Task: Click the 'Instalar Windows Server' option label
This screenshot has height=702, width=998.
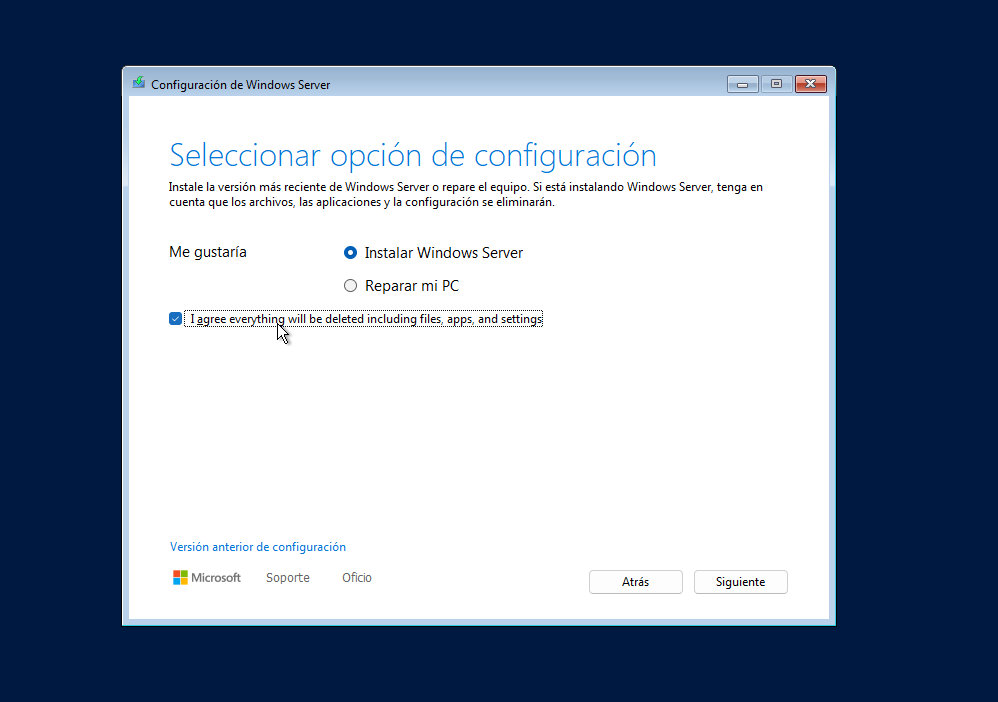Action: click(x=443, y=253)
